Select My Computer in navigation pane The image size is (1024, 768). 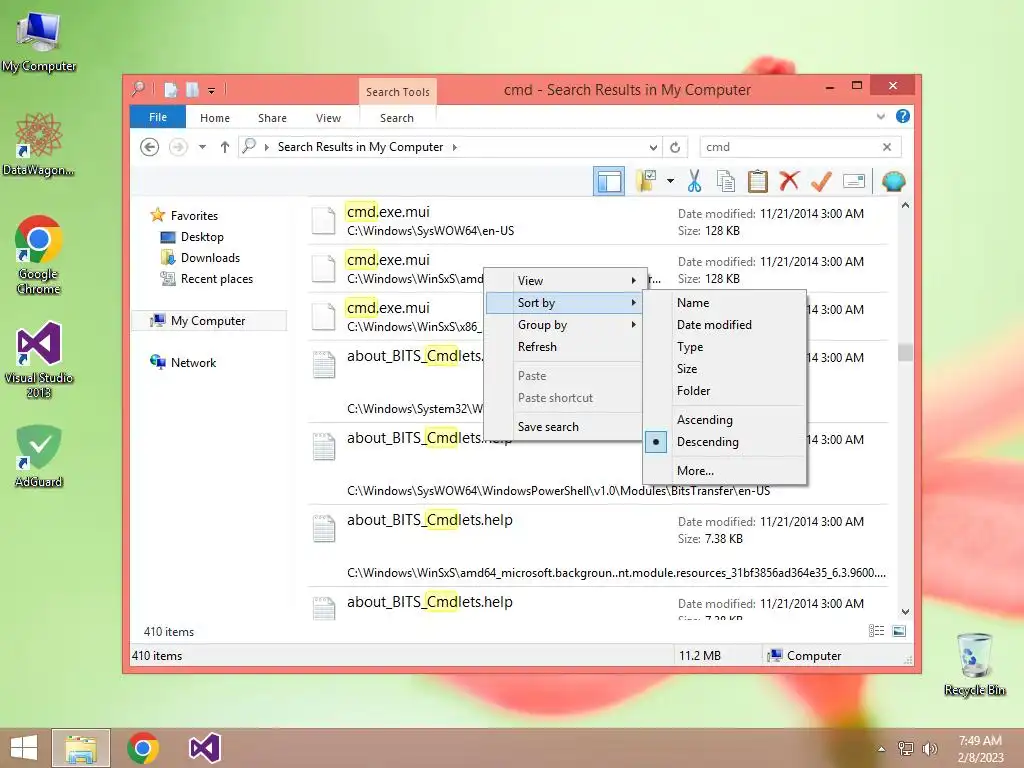coord(208,321)
